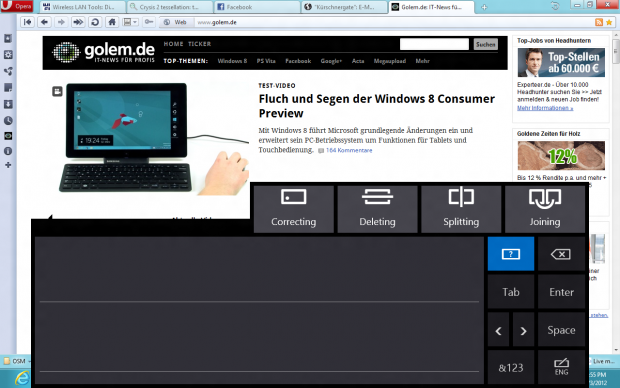Click the RSS feed icon

pos(599,22)
